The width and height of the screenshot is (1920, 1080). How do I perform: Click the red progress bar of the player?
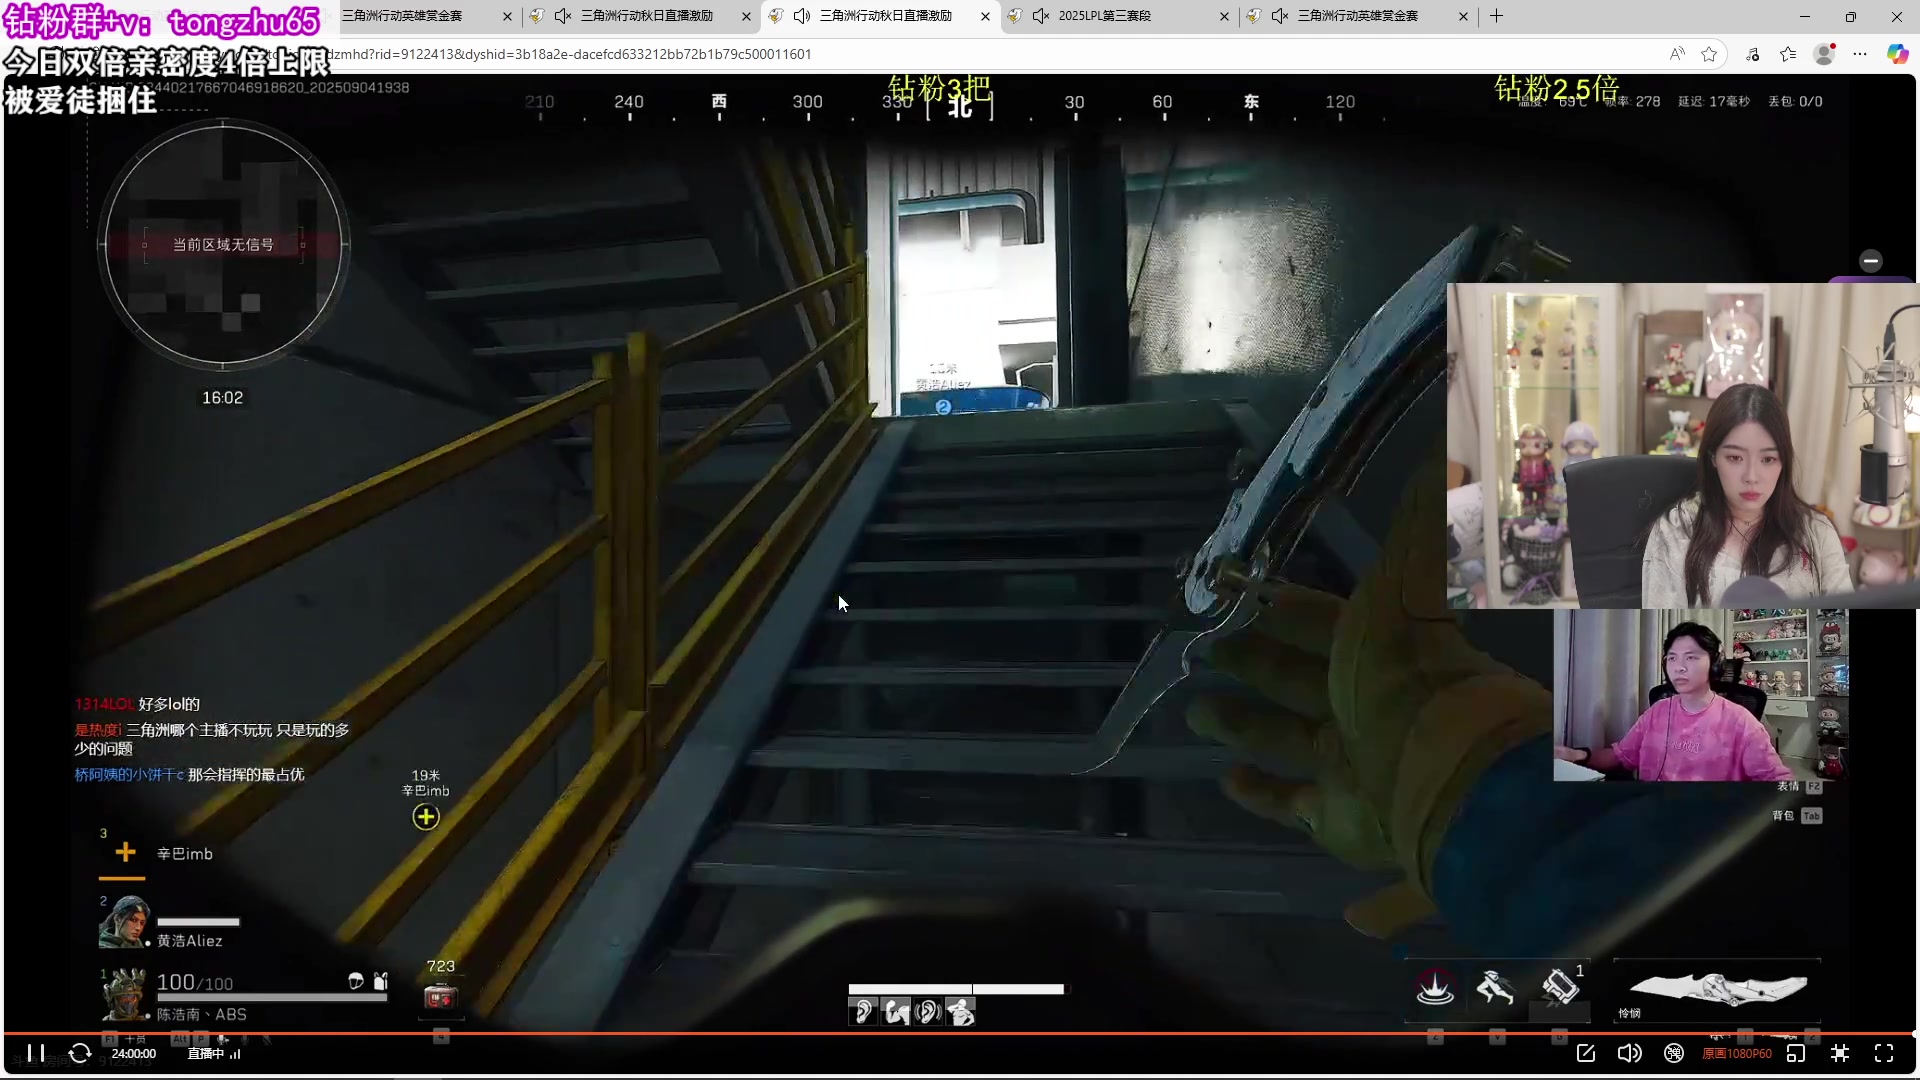click(x=960, y=1033)
